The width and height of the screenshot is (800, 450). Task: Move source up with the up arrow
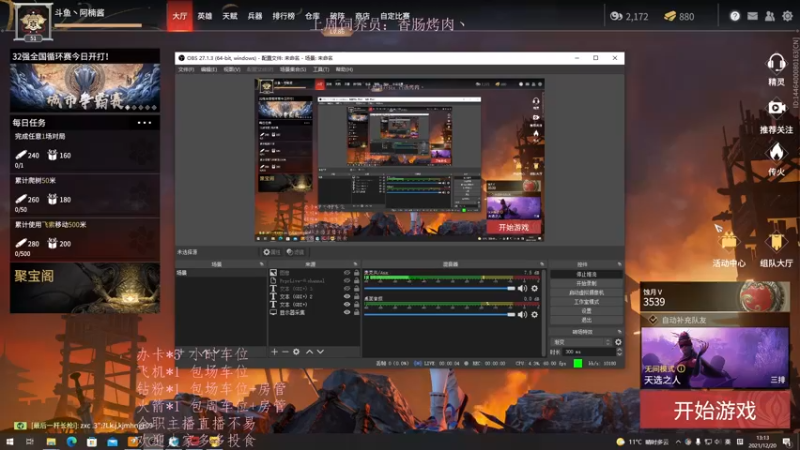(309, 352)
